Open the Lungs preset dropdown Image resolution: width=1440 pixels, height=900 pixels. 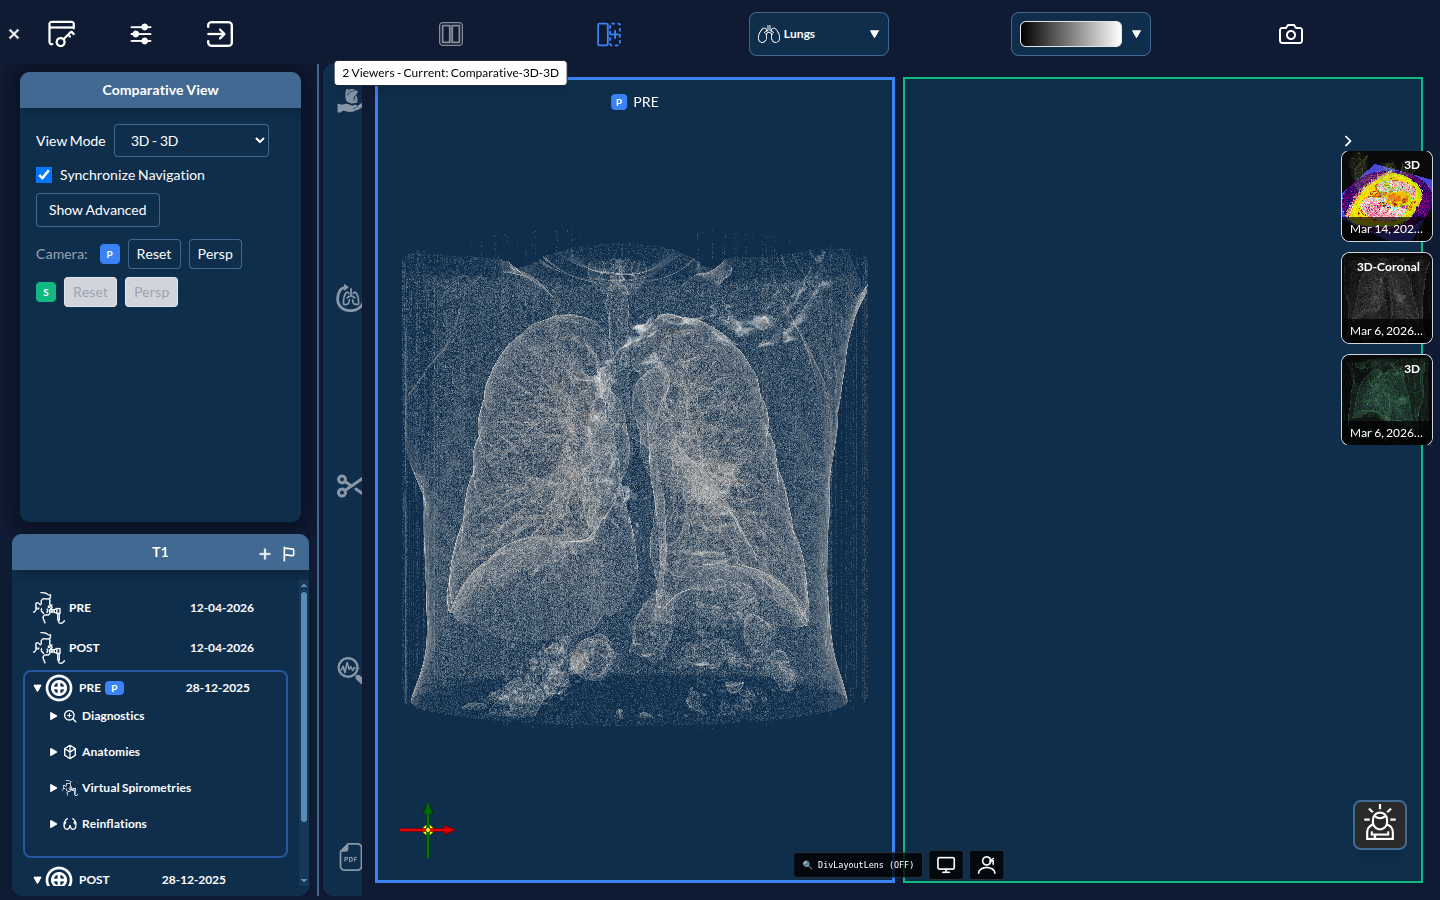[x=819, y=34]
